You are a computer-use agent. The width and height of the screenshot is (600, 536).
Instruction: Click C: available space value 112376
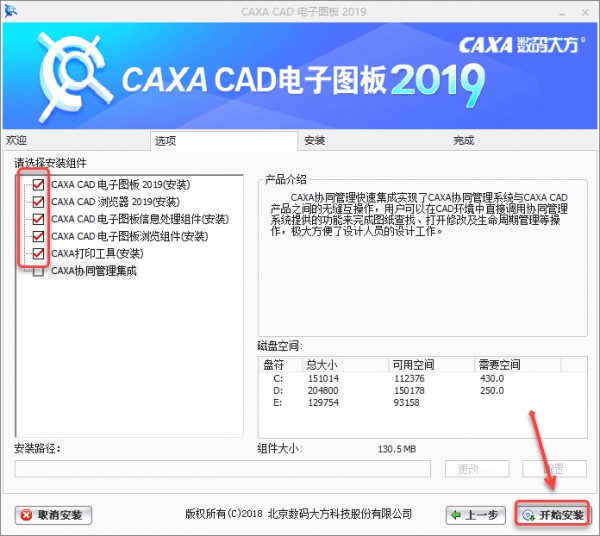(409, 378)
